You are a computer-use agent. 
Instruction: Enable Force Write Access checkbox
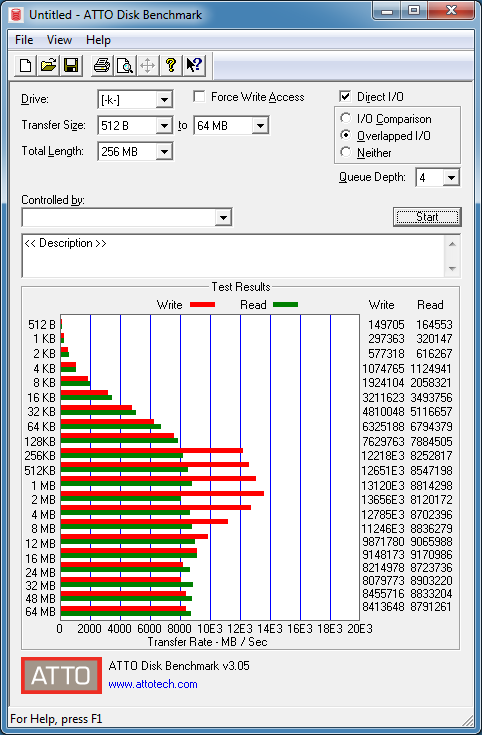point(199,97)
